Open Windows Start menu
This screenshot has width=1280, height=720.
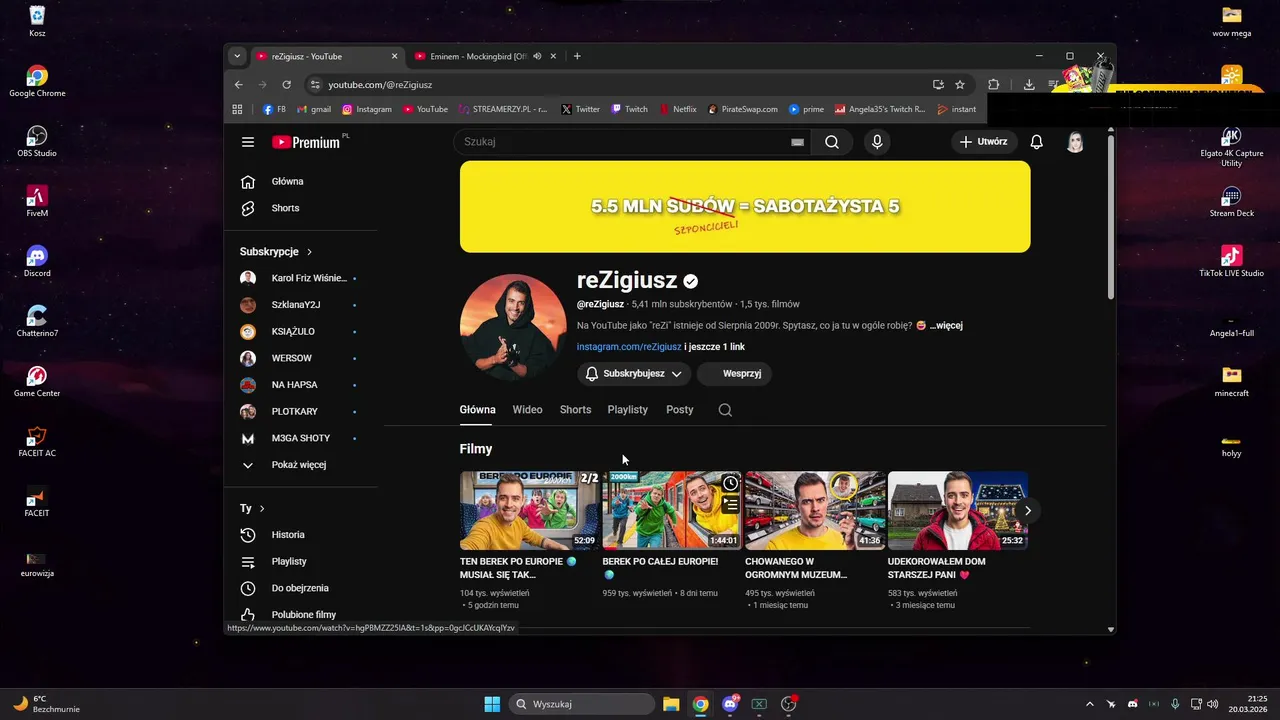pos(492,704)
